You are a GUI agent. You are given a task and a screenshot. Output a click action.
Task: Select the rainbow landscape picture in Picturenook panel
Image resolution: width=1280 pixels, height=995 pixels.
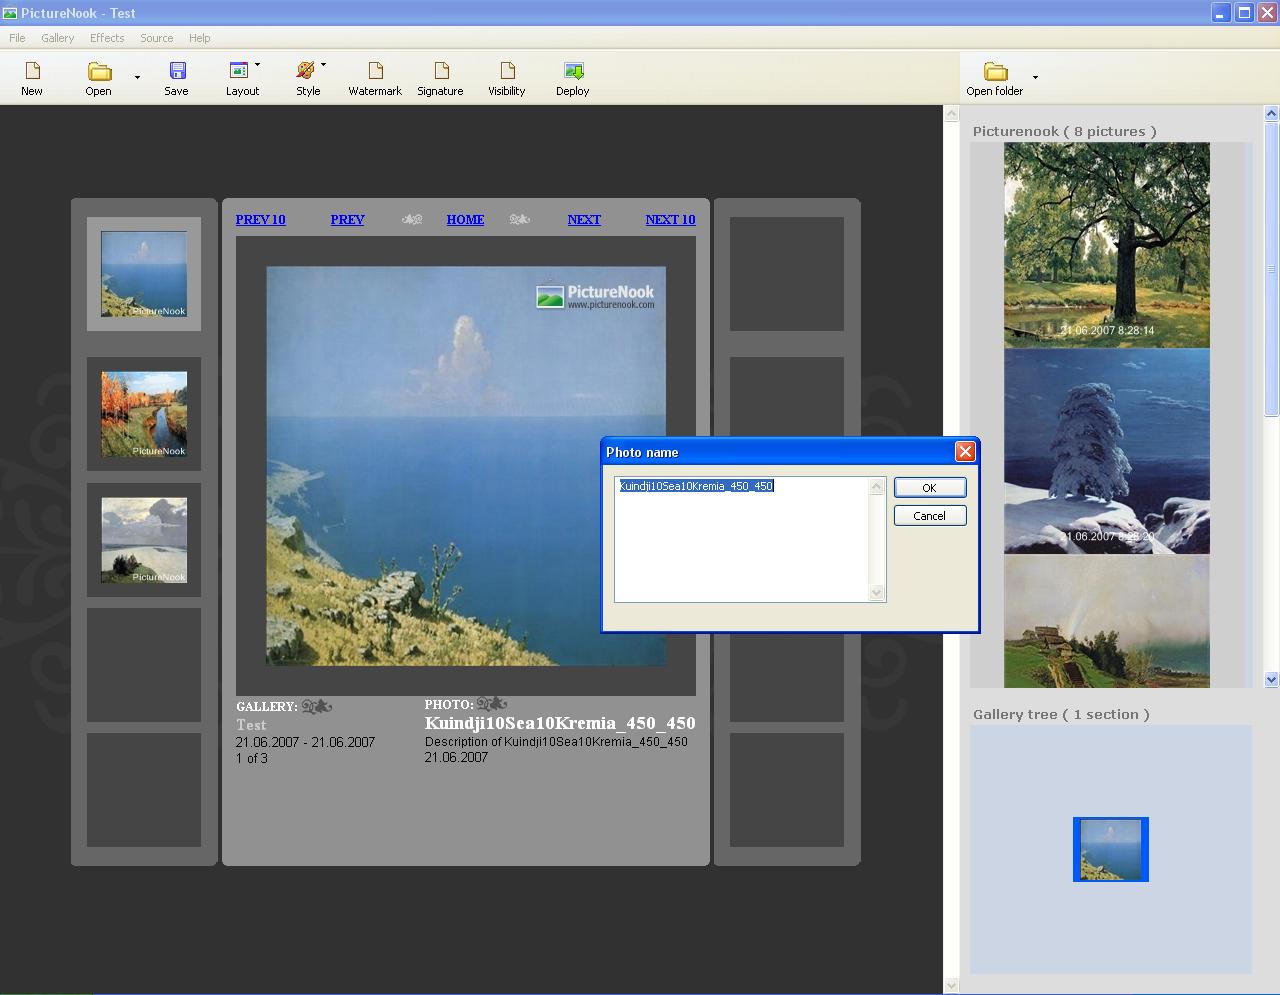1107,621
